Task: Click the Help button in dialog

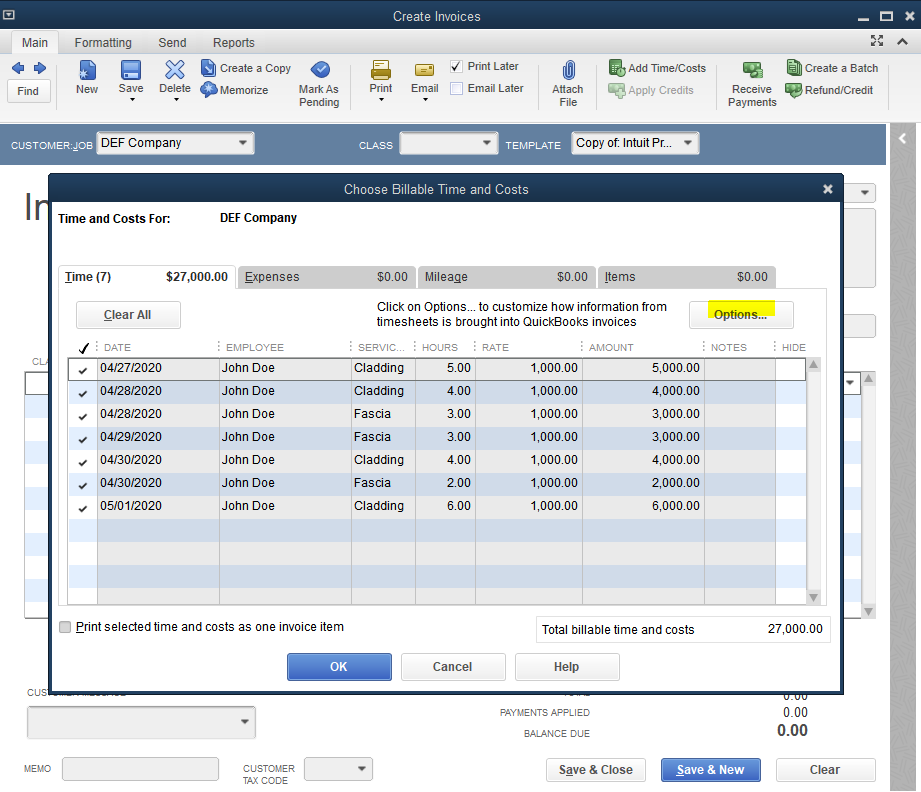Action: [567, 667]
